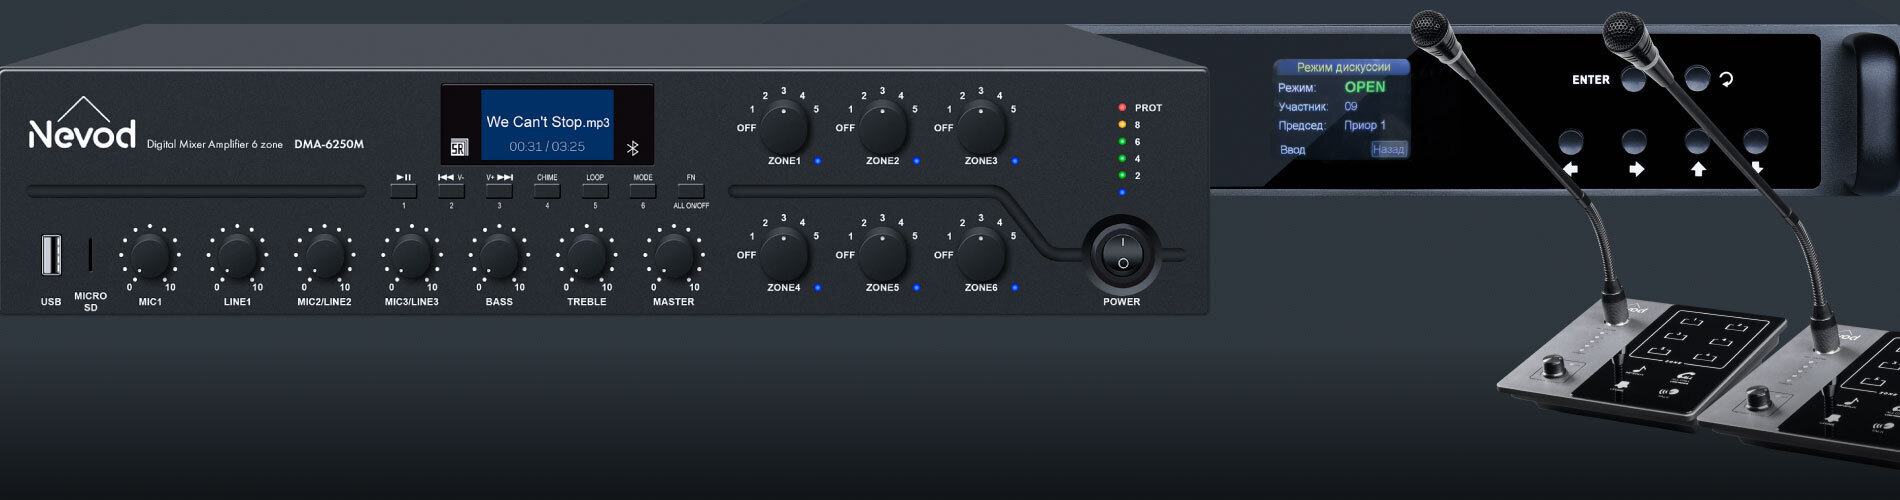Click the BASS knob

pyautogui.click(x=499, y=256)
